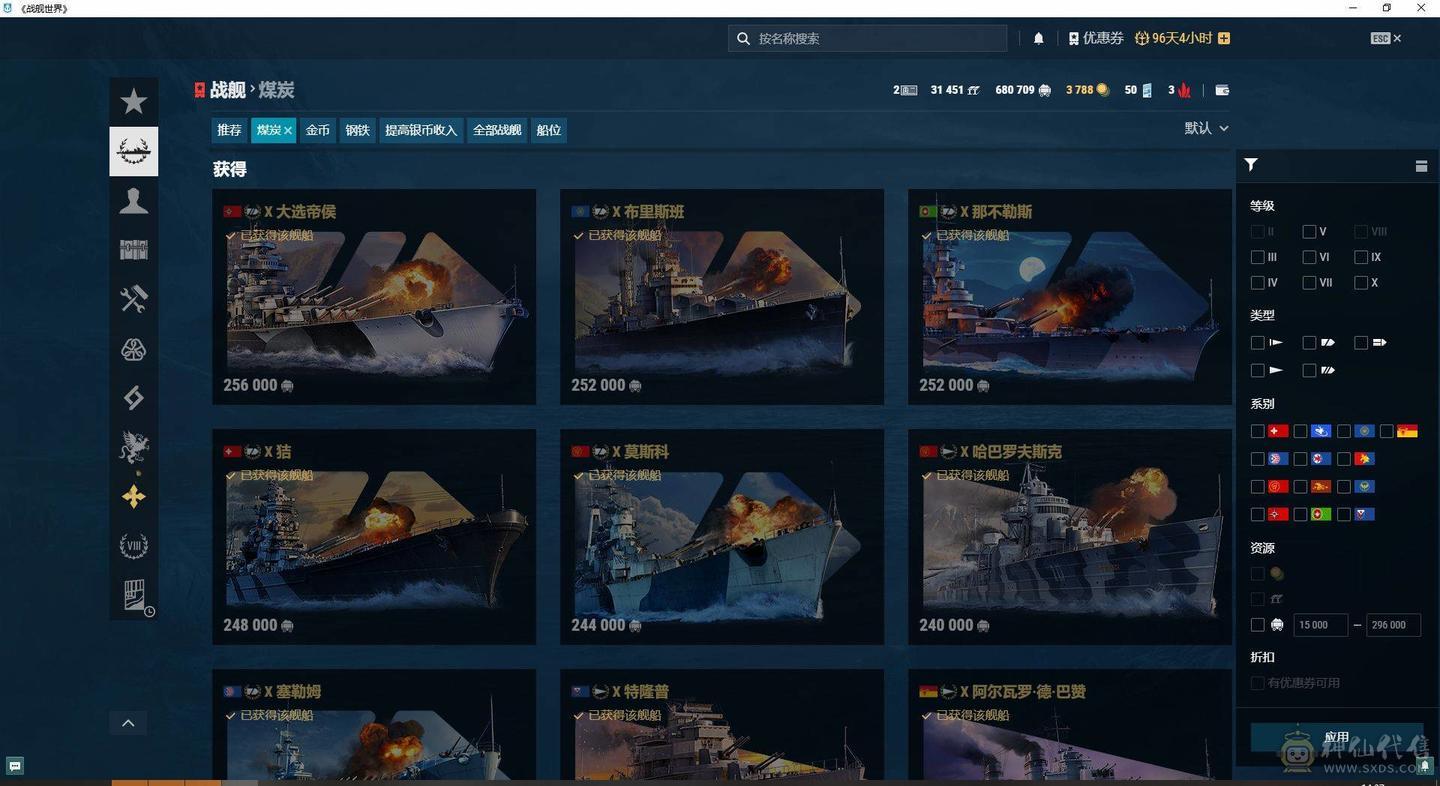The width and height of the screenshot is (1440, 786).
Task: Click the 50 blue token resource
Action: (x=1138, y=90)
